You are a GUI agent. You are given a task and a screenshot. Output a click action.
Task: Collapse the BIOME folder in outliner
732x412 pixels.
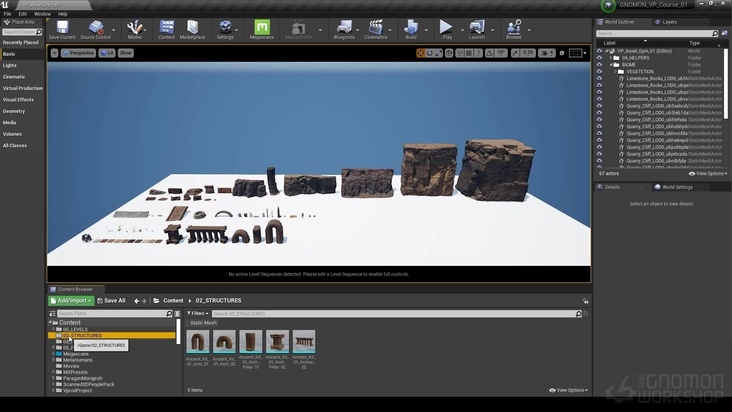pyautogui.click(x=611, y=65)
